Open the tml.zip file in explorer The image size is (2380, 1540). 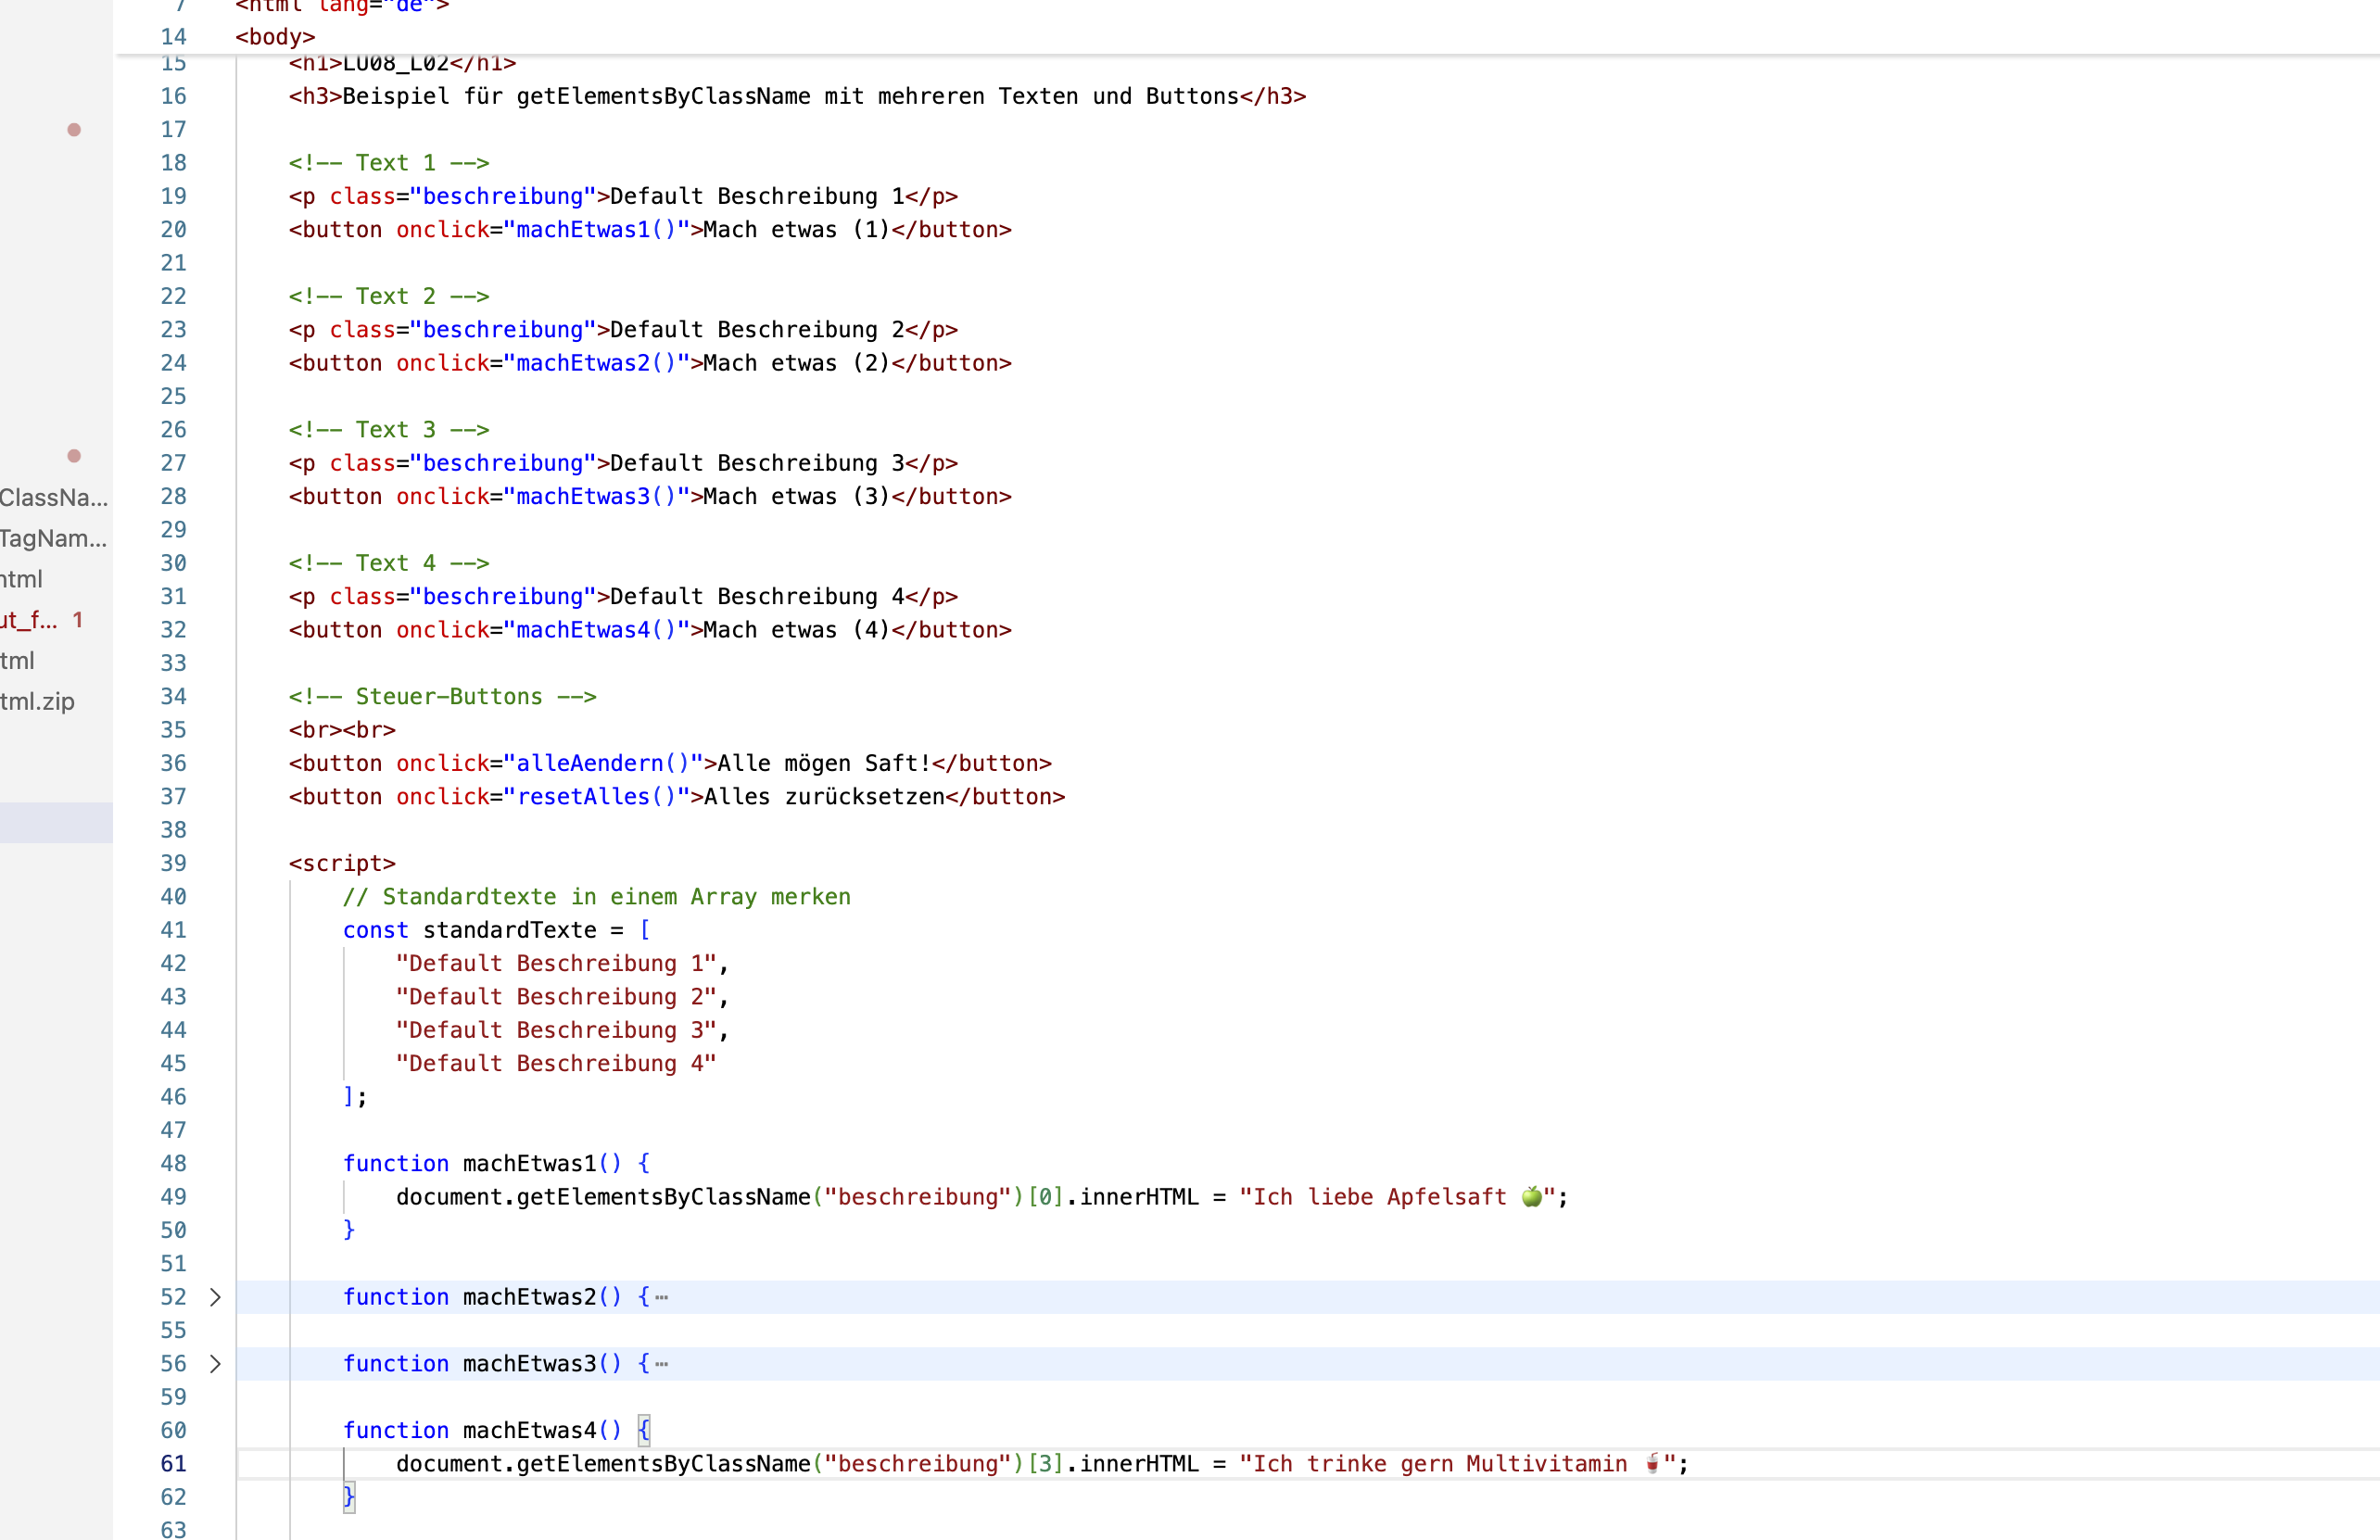38,702
